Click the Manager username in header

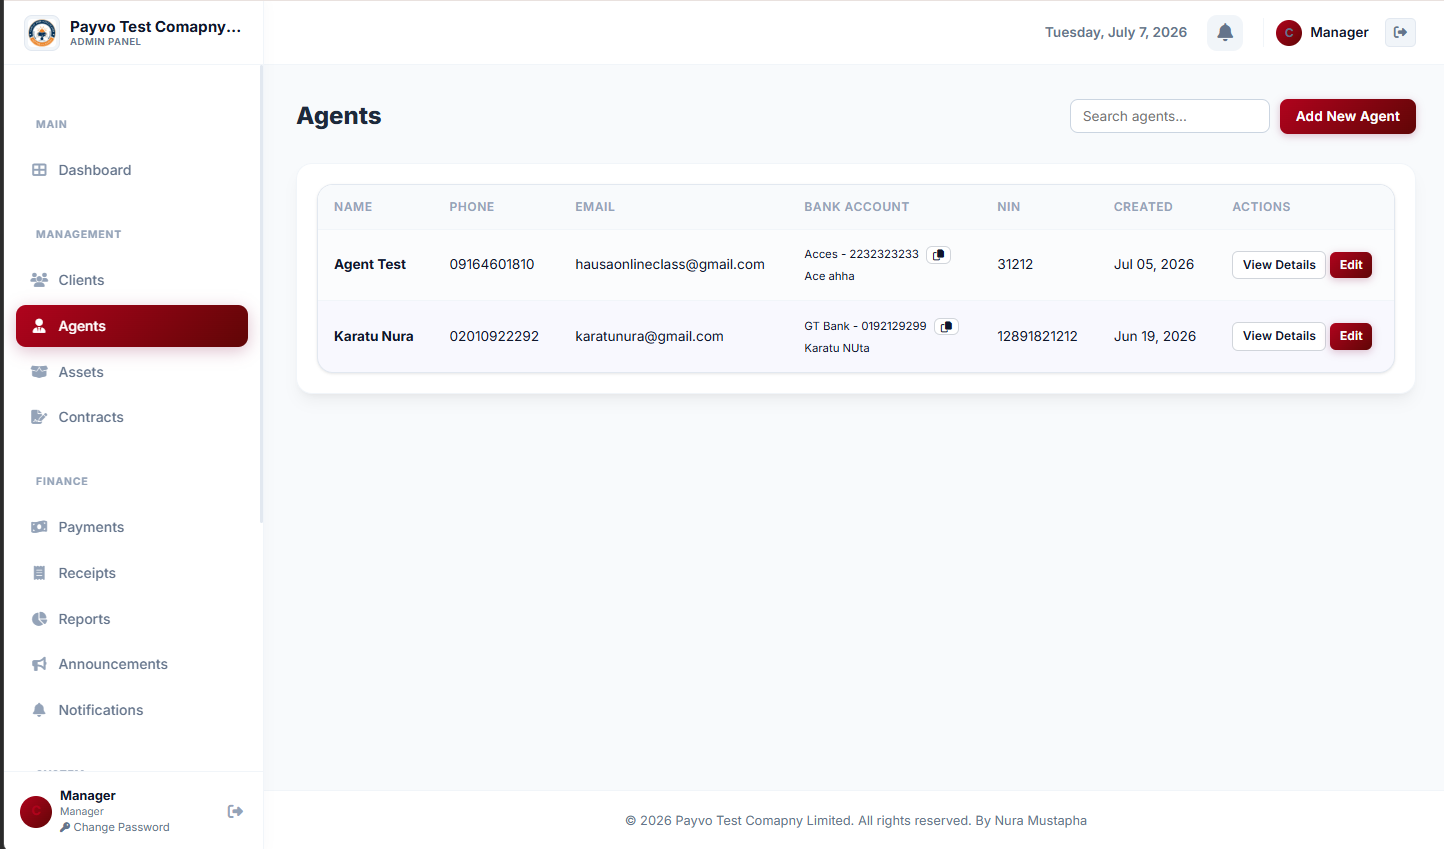[x=1339, y=32]
